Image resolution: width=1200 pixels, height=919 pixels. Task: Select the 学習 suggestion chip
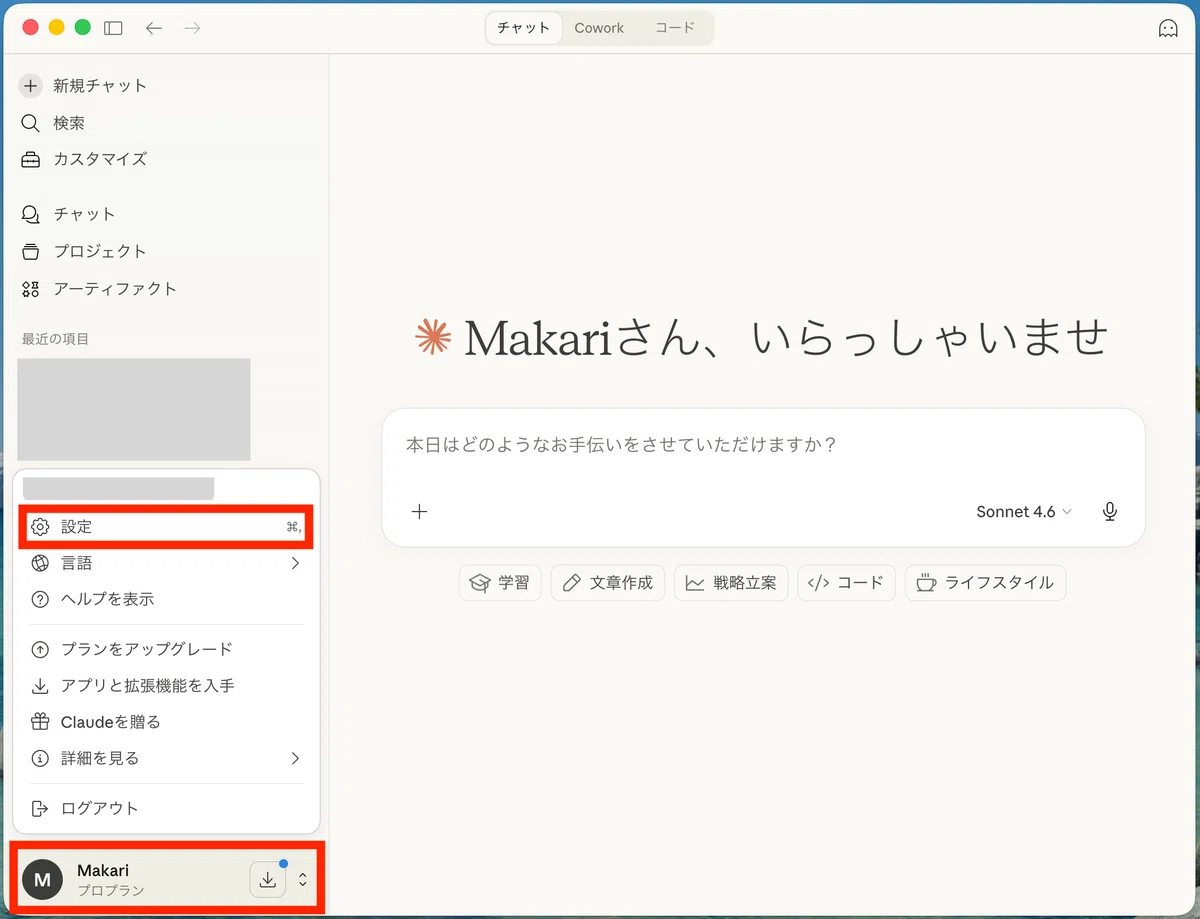point(500,583)
